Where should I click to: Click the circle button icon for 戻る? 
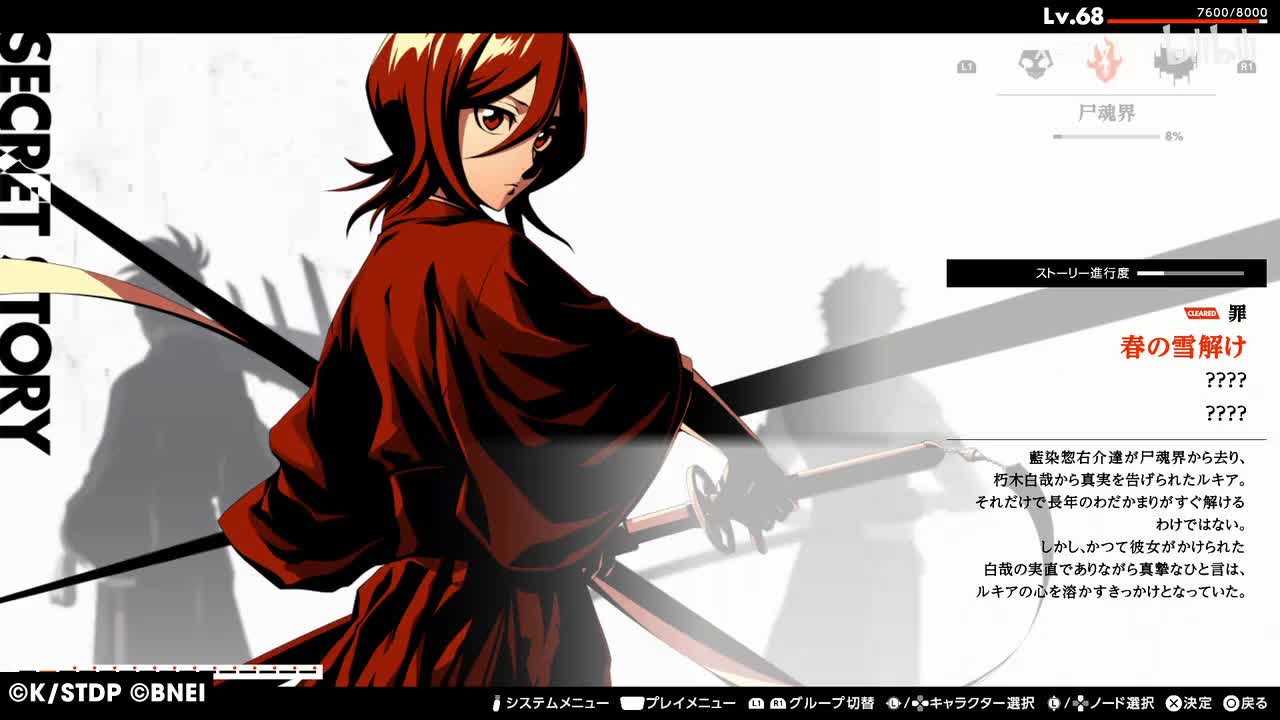point(1231,703)
